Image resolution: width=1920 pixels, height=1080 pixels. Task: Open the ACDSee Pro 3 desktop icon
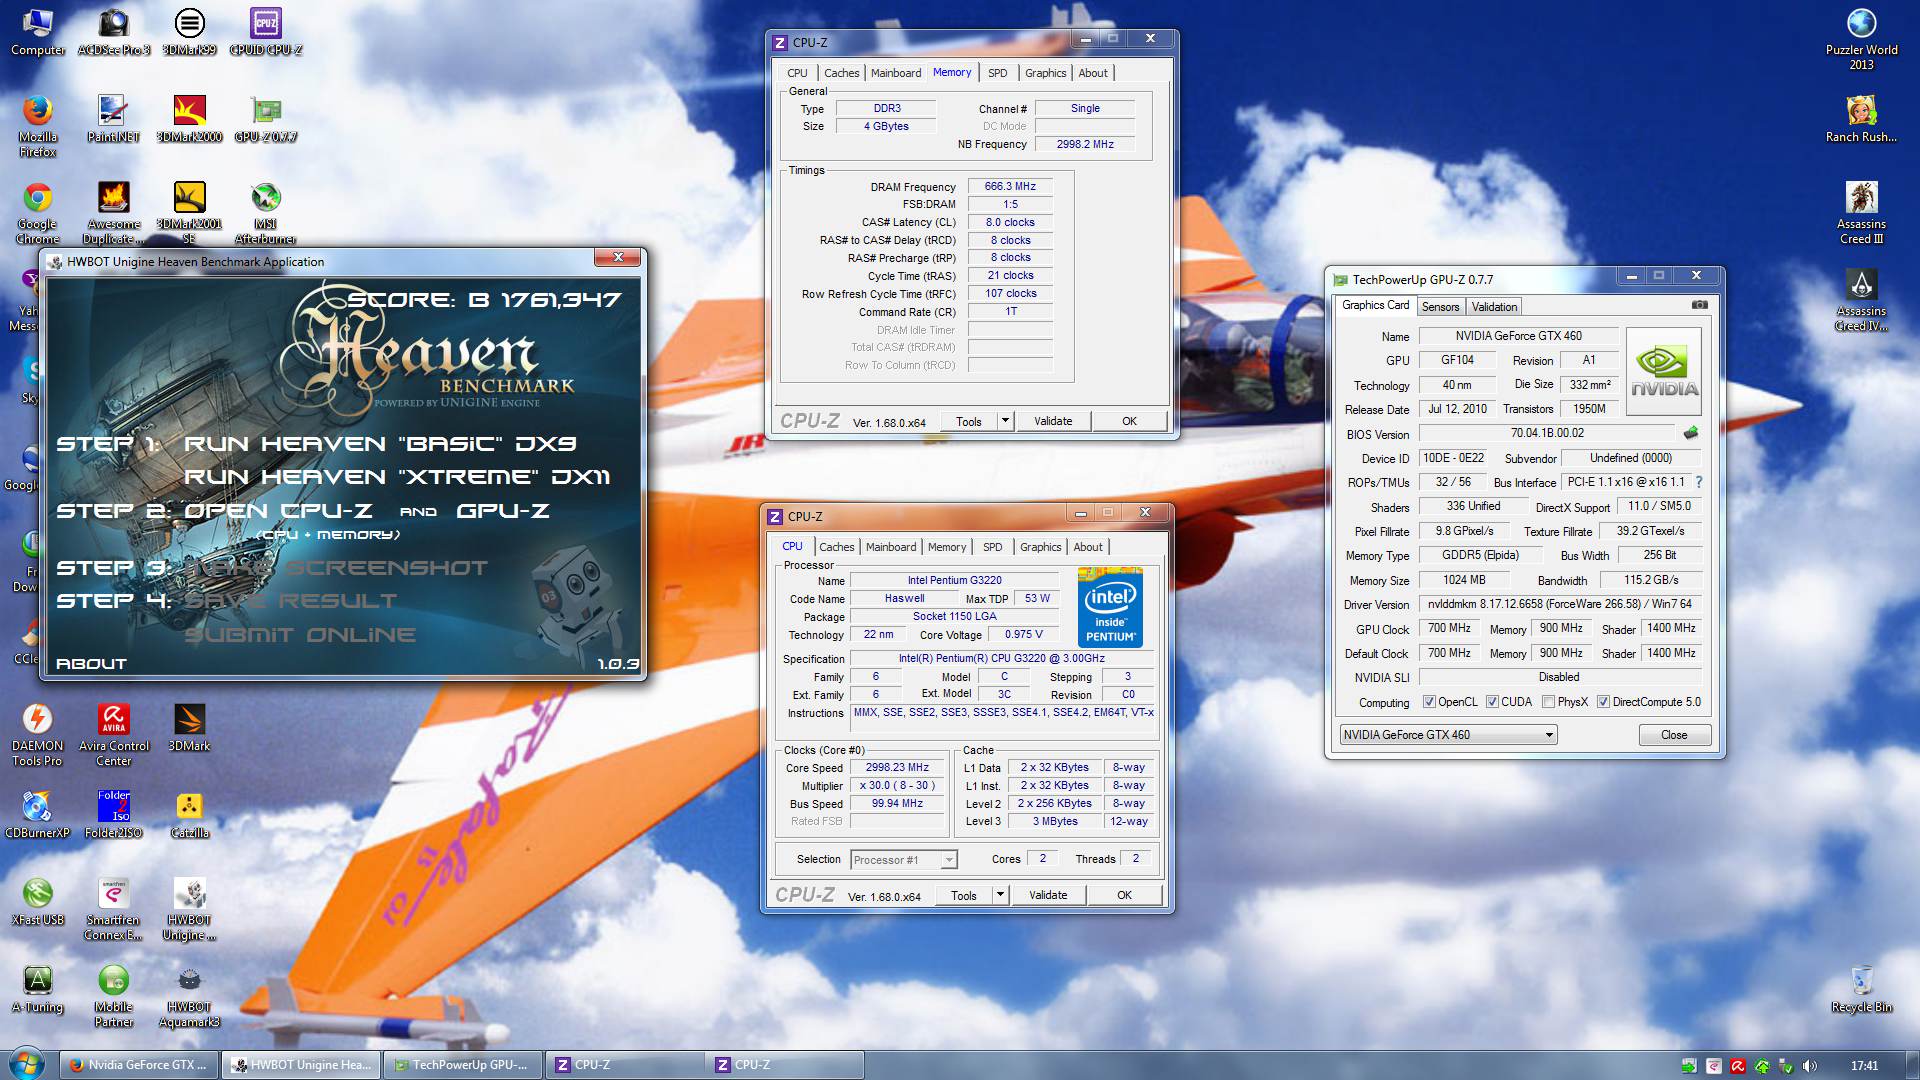[x=114, y=31]
